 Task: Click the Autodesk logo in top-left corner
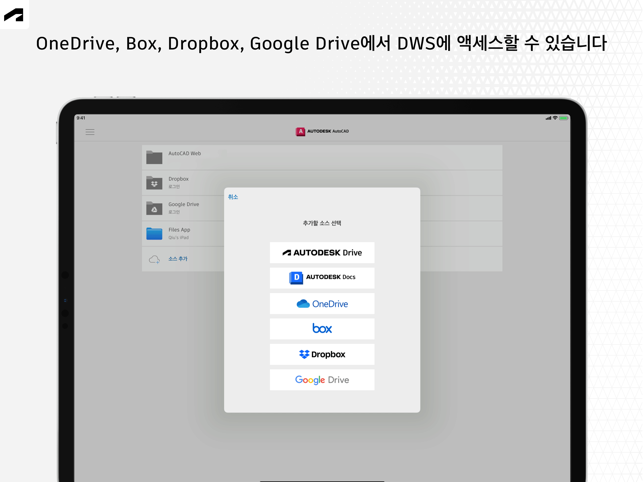coord(14,14)
